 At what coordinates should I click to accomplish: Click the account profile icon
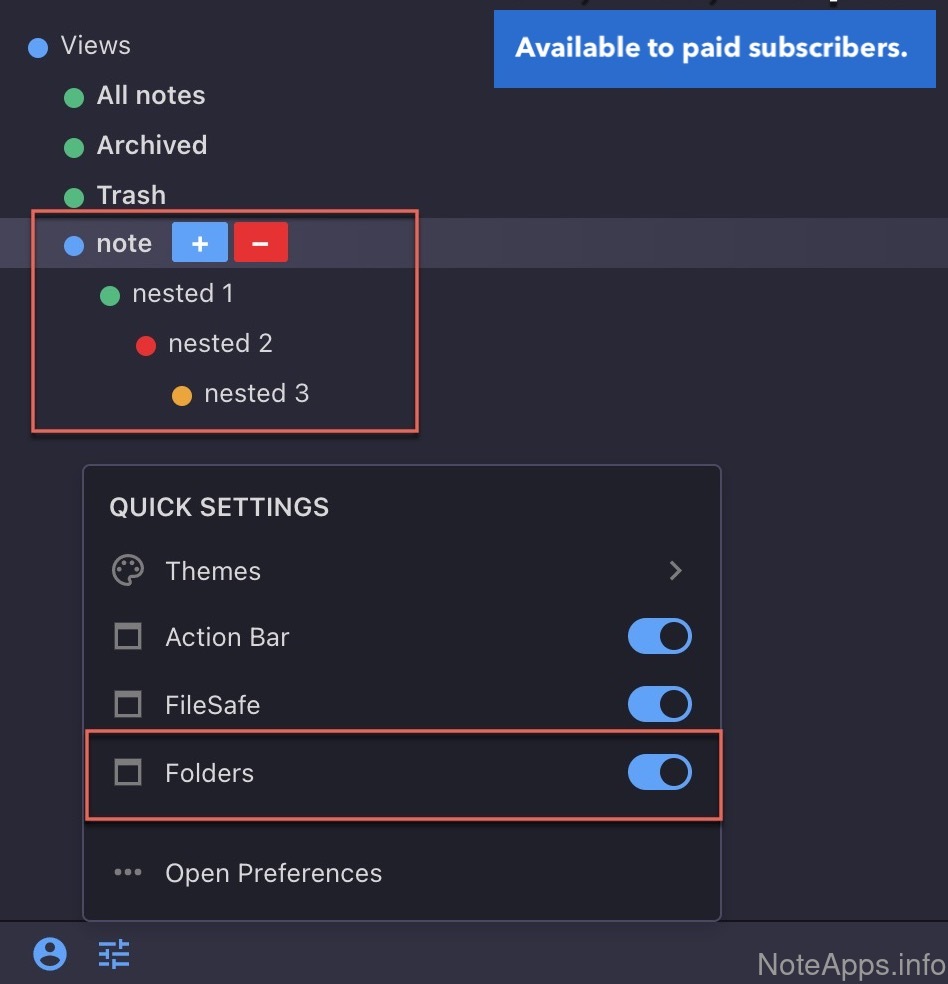50,954
